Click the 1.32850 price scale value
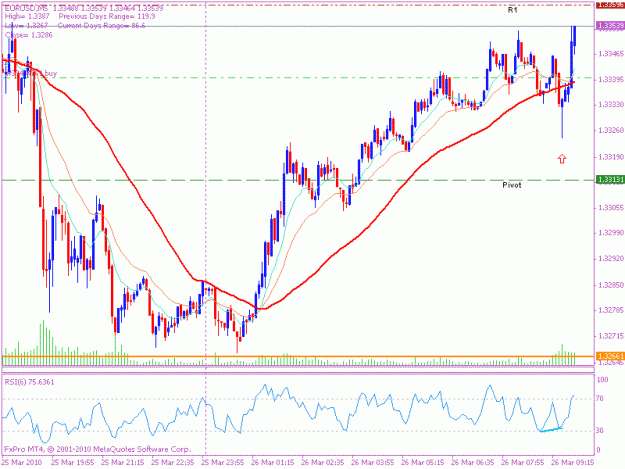The width and height of the screenshot is (625, 469). click(x=611, y=285)
